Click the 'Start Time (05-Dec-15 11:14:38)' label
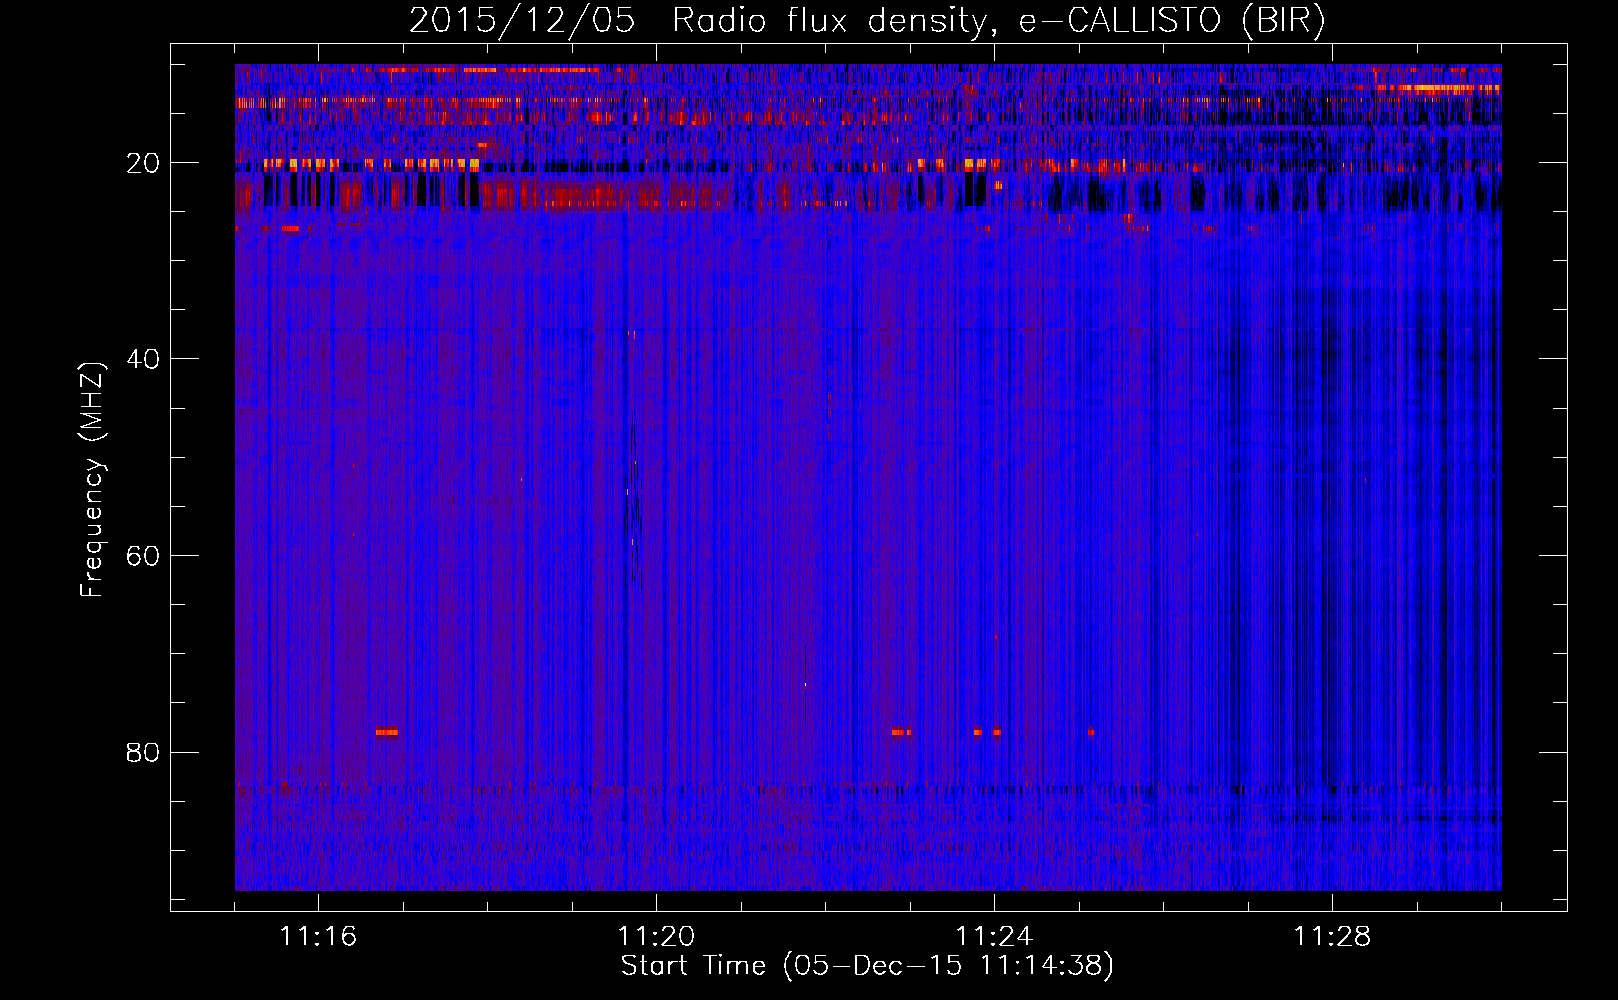The image size is (1618, 1000). click(867, 966)
